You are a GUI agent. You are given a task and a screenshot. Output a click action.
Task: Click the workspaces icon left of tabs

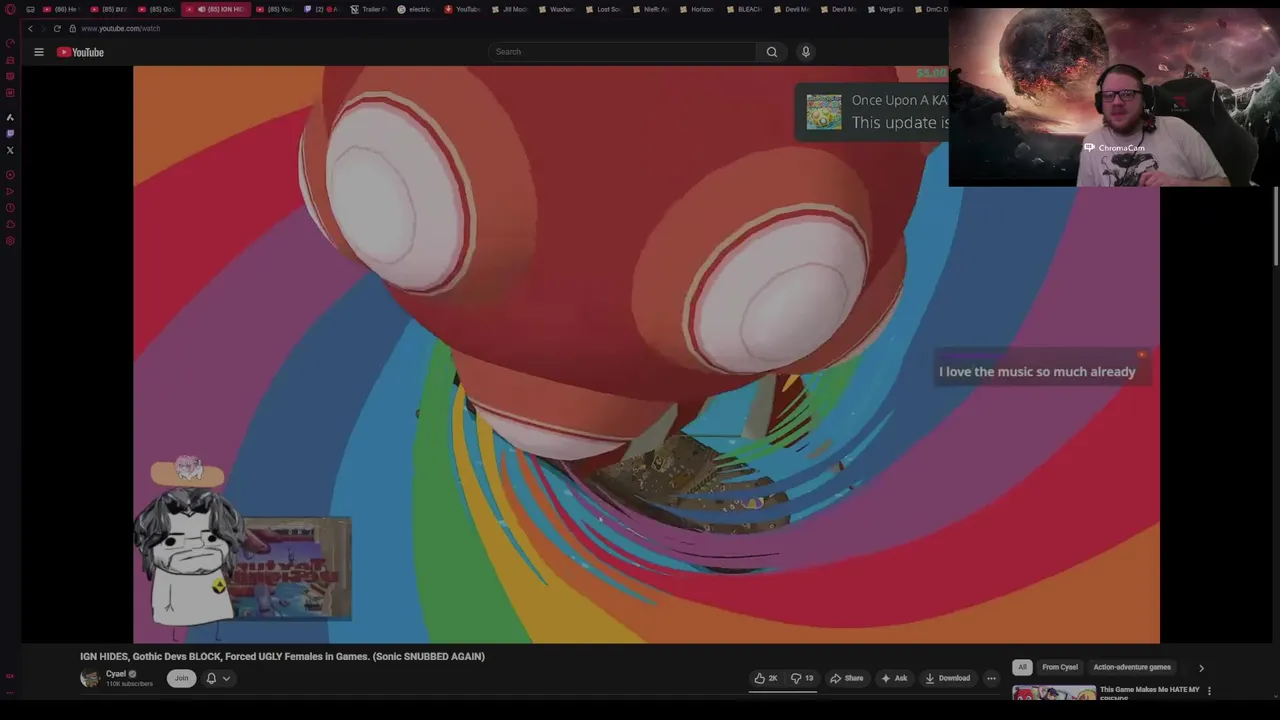(30, 9)
